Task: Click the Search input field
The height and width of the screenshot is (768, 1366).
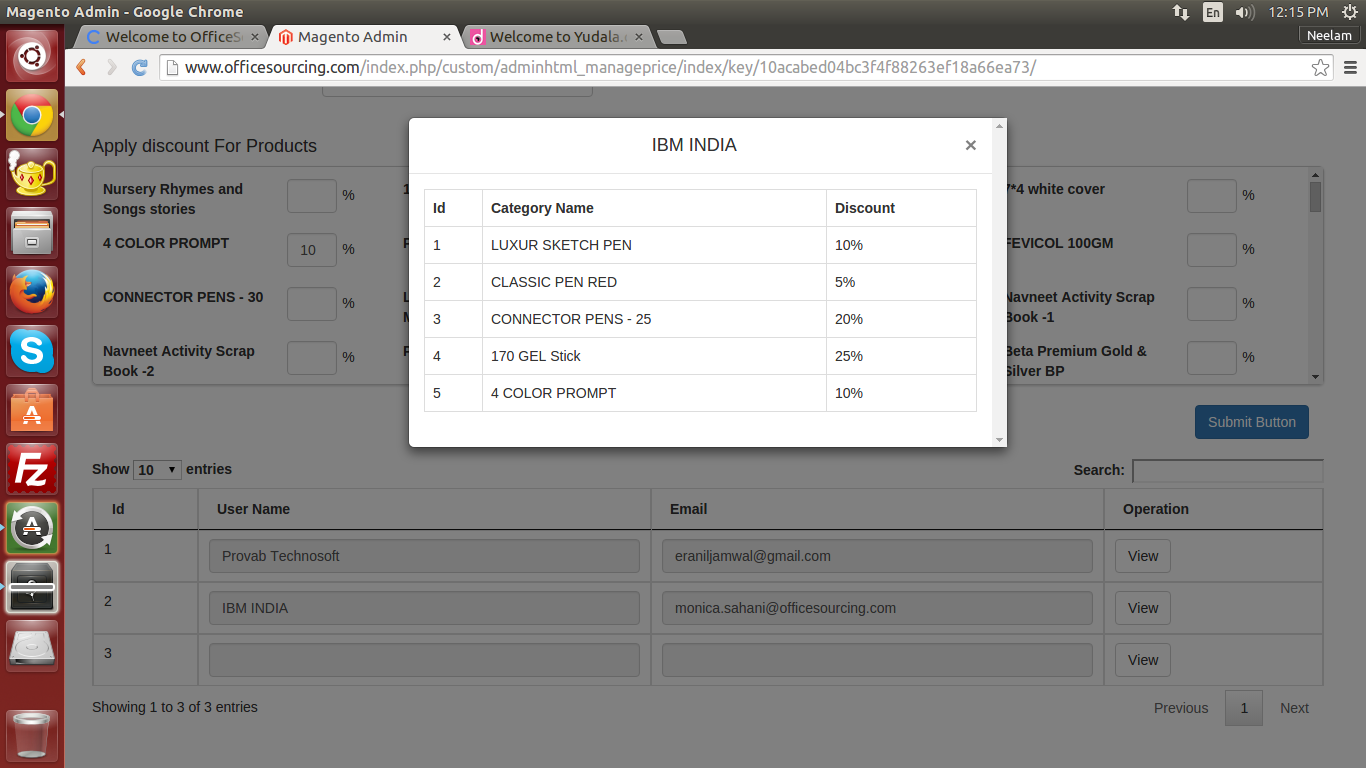Action: coord(1228,470)
